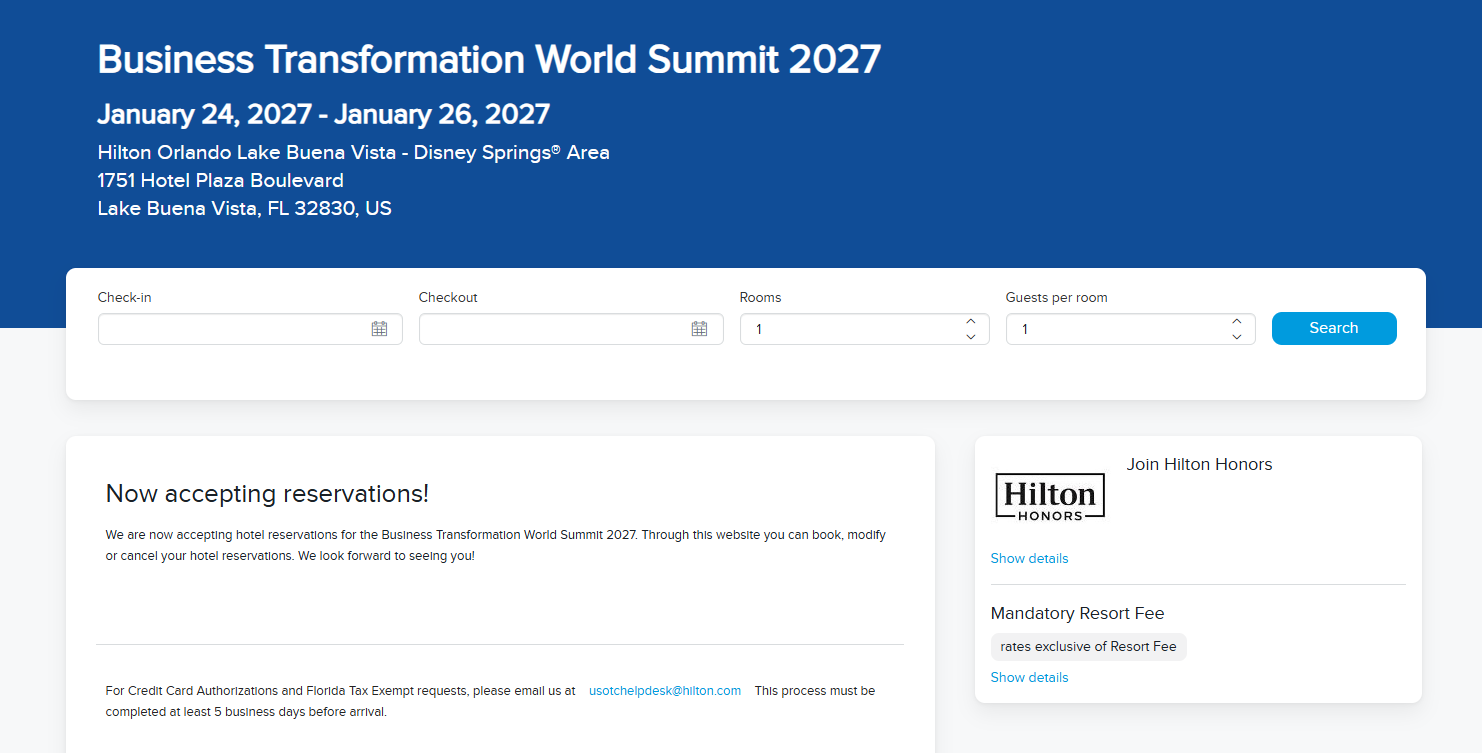Open the Check-in calendar picker icon
The image size is (1482, 753).
point(379,329)
